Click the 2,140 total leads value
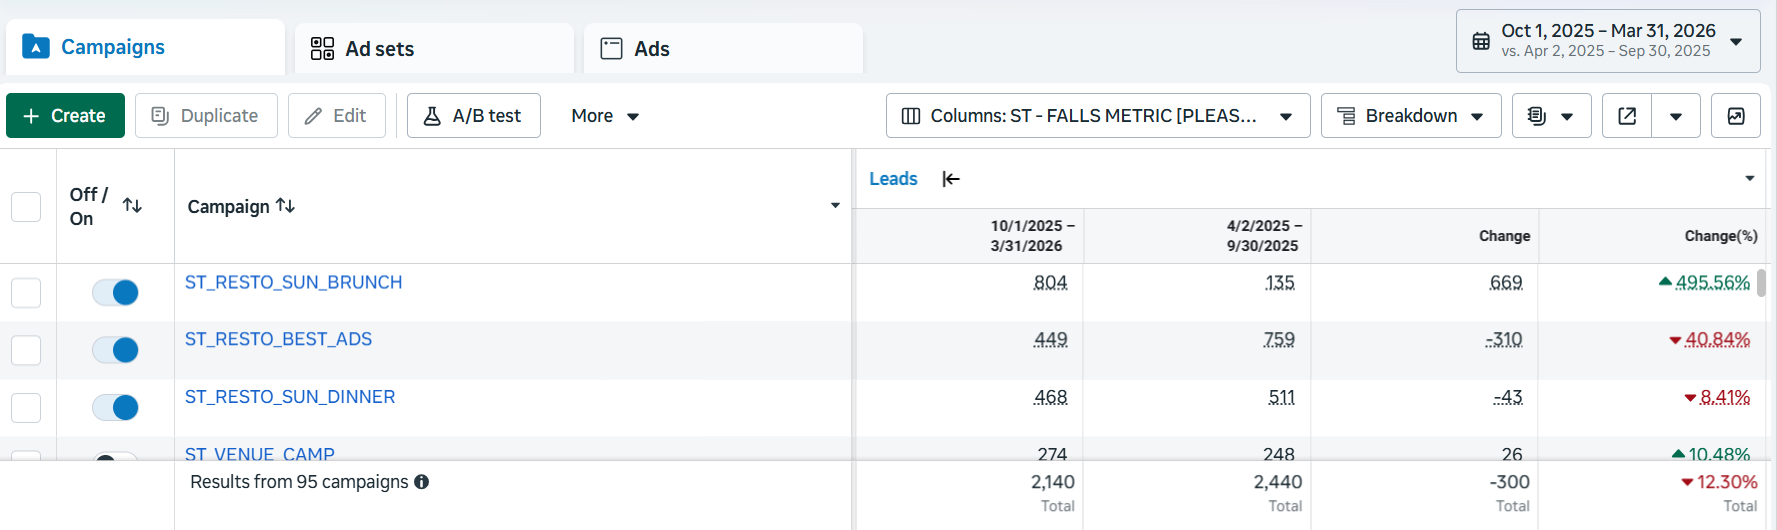 [1053, 482]
